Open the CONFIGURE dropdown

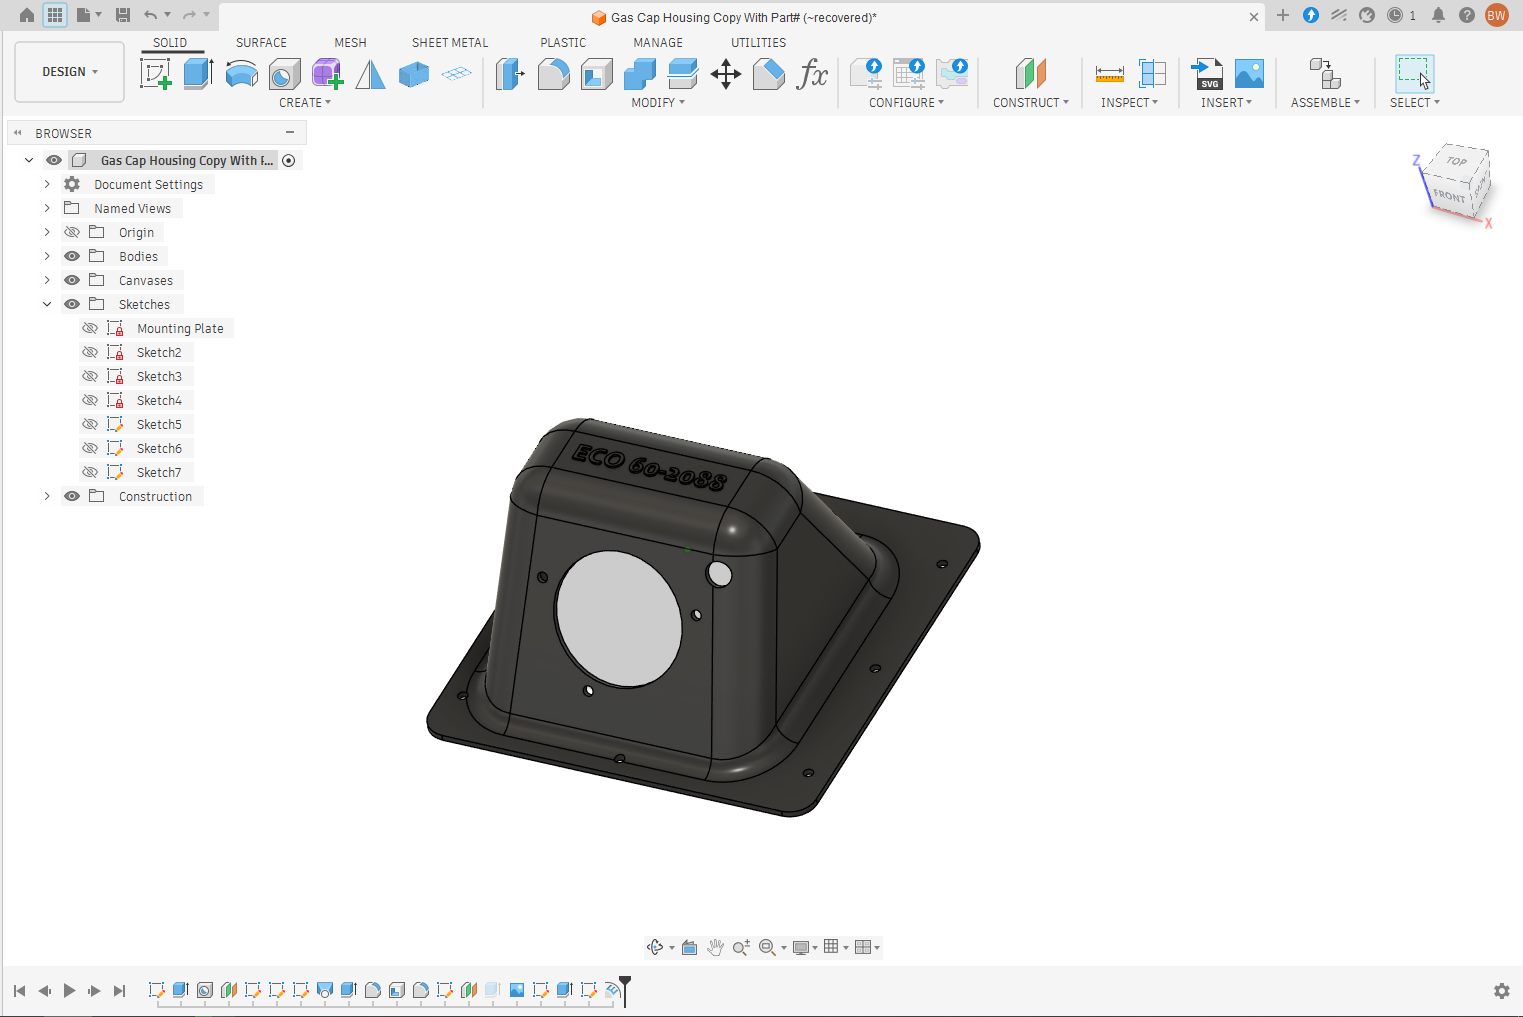(x=906, y=102)
